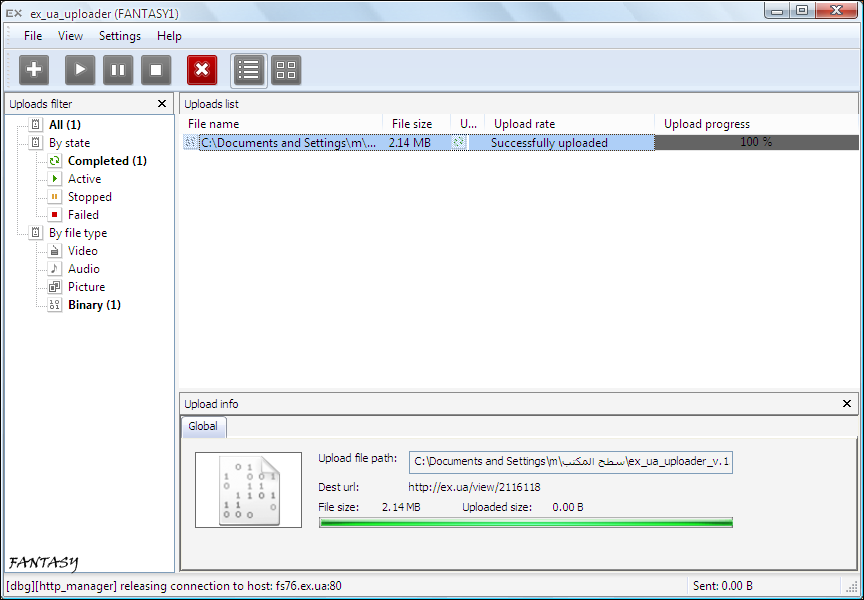Select the By file type node

[x=78, y=233]
